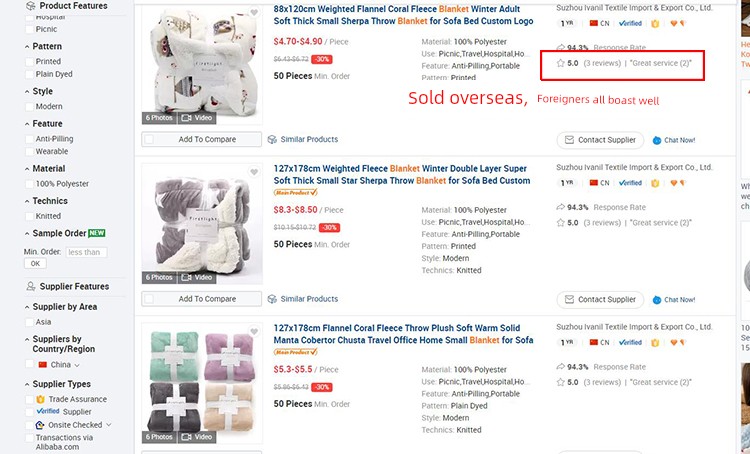Click star rating icon of third listing
This screenshot has height=454, width=750.
pos(560,382)
